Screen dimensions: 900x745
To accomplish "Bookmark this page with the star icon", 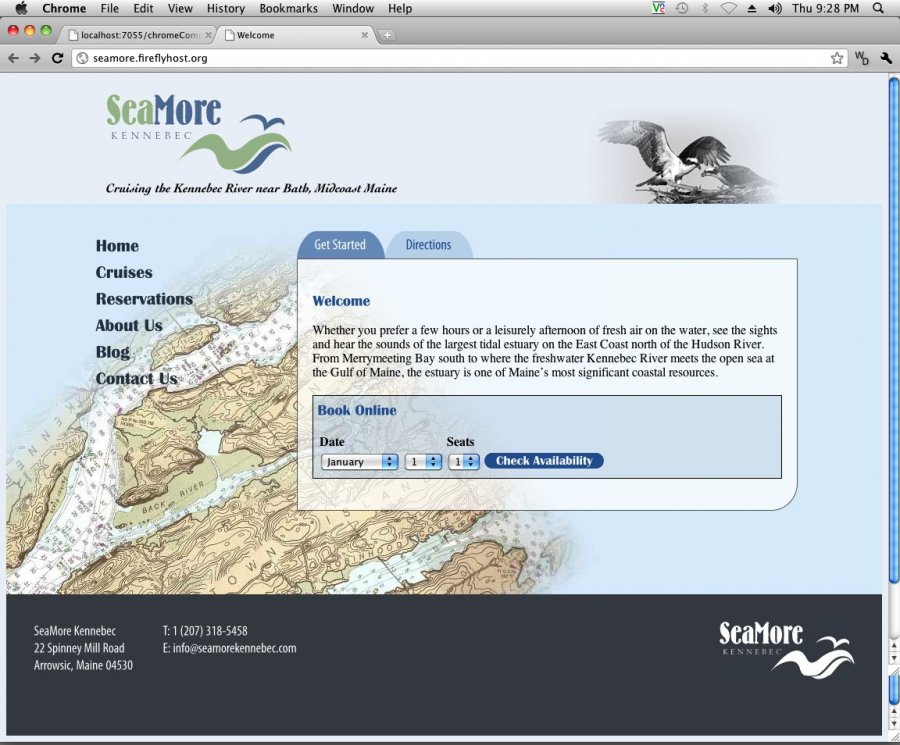I will click(x=837, y=58).
